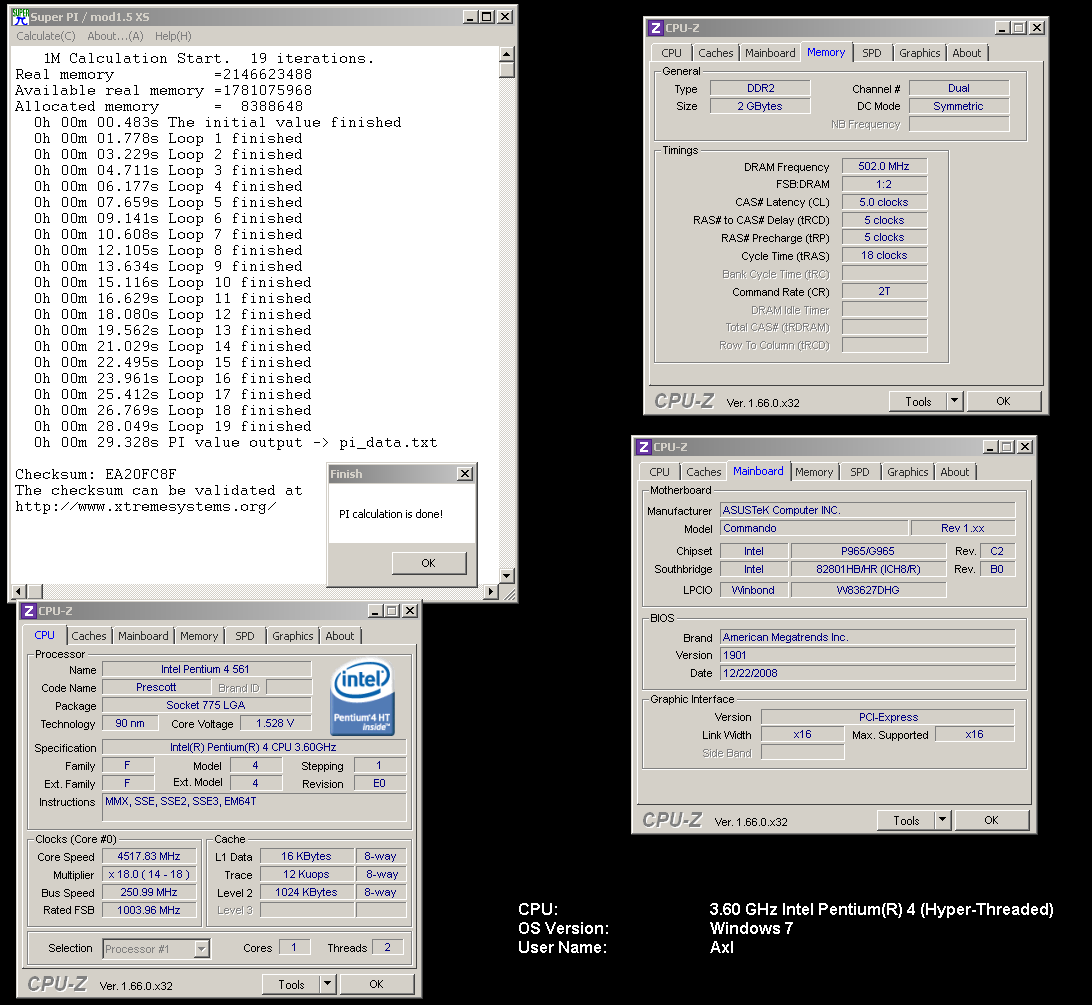Click the Commando model field
Viewport: 1092px width, 1005px height.
coord(814,529)
